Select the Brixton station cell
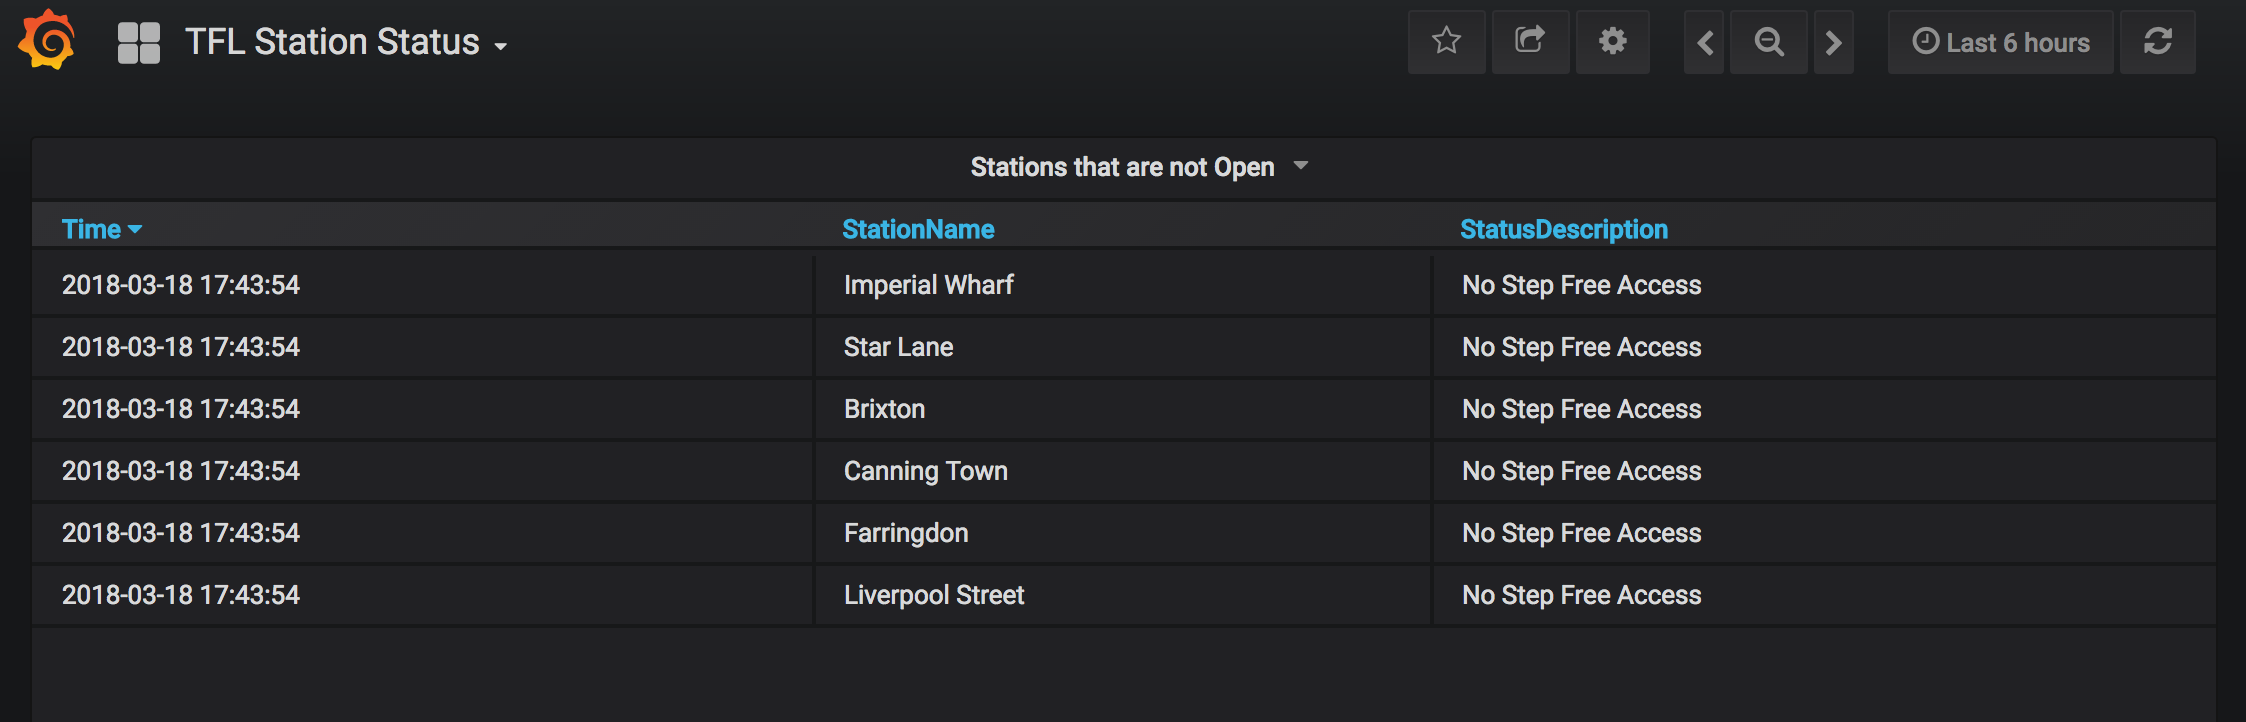The image size is (2246, 722). click(x=1123, y=409)
